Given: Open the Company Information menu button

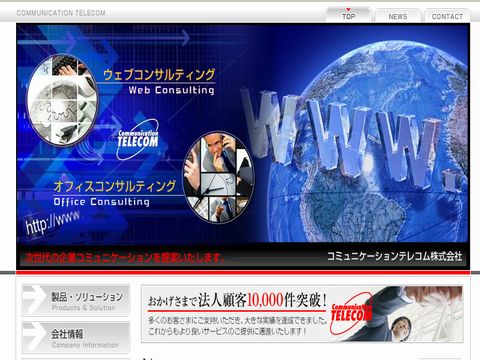Looking at the screenshot, I should click(76, 337).
